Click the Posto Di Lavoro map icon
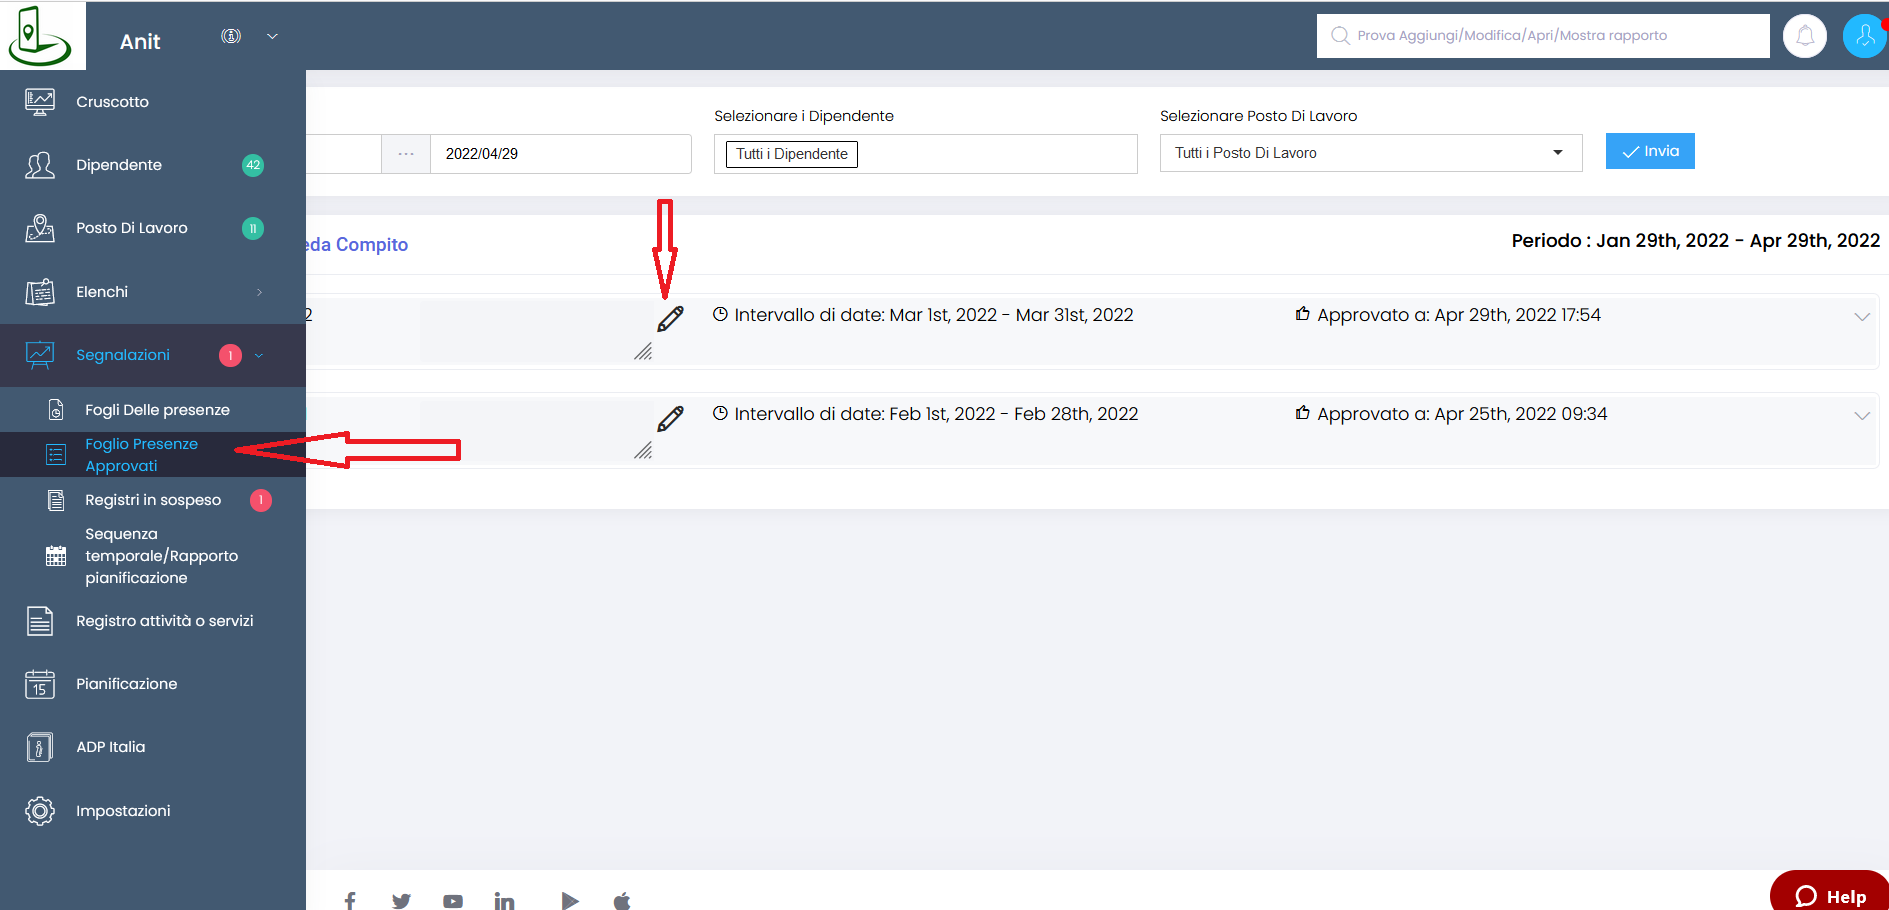 [x=40, y=228]
